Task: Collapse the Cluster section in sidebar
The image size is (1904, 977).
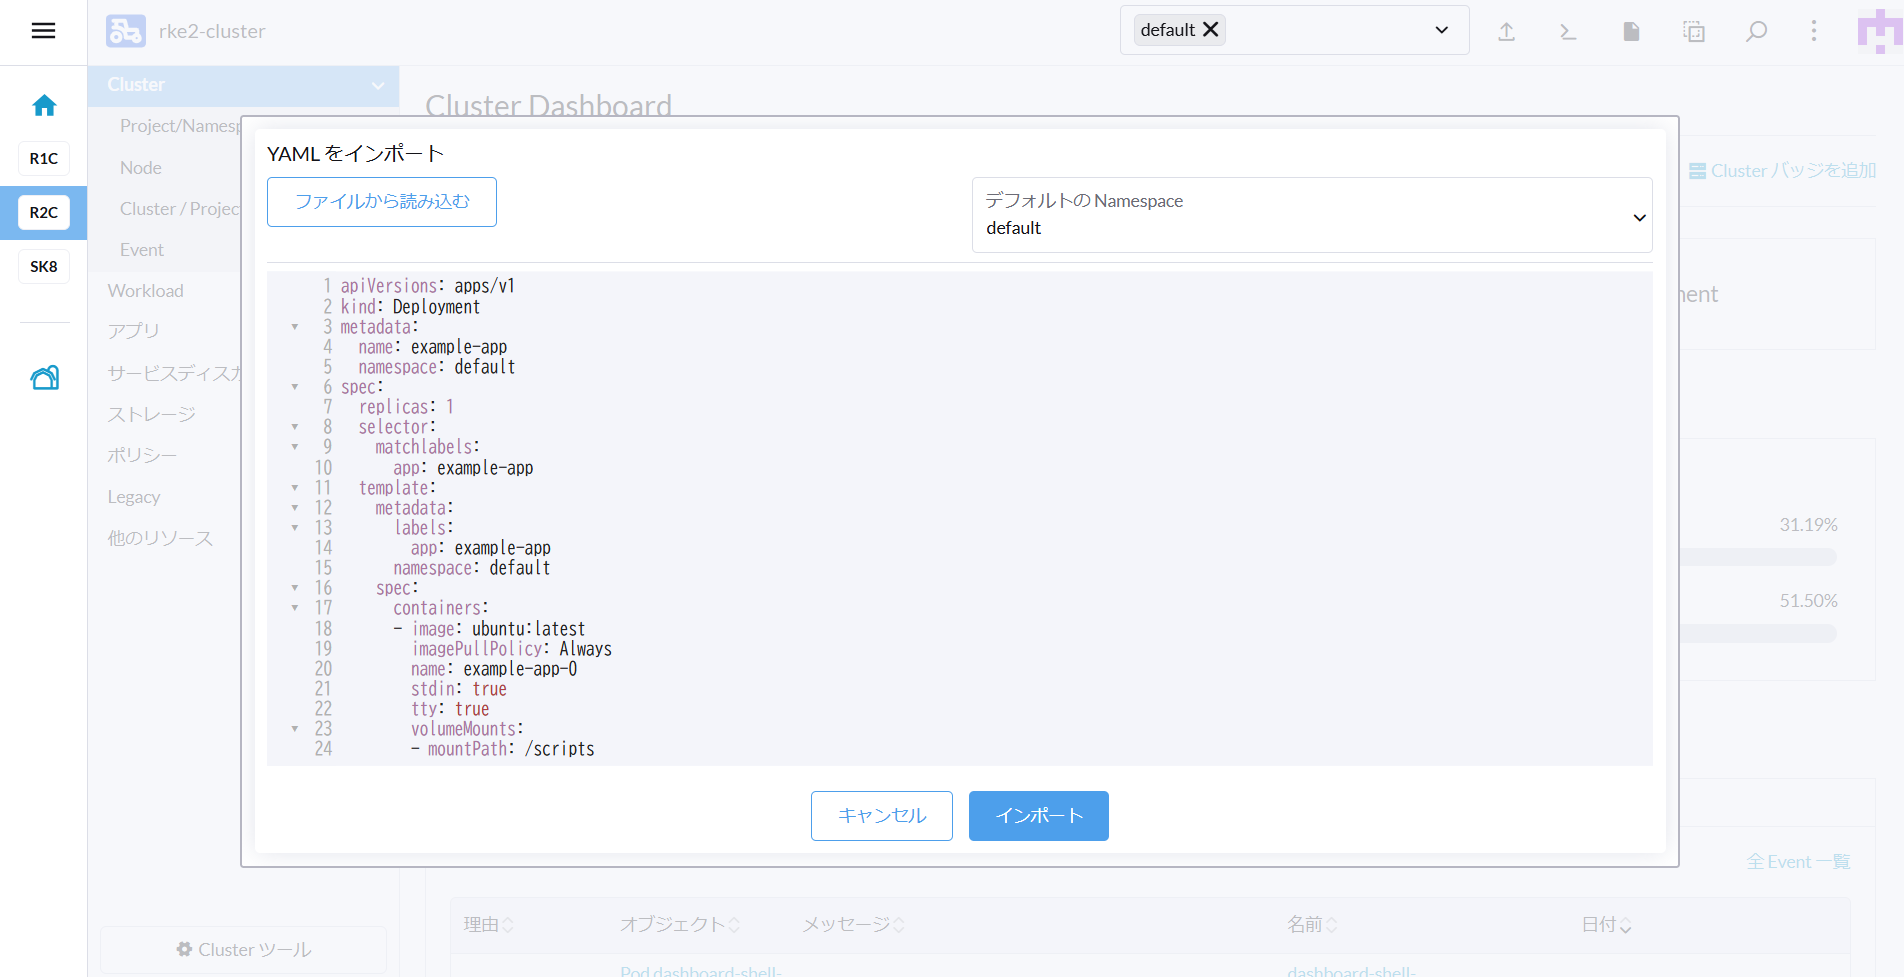Action: pos(378,86)
